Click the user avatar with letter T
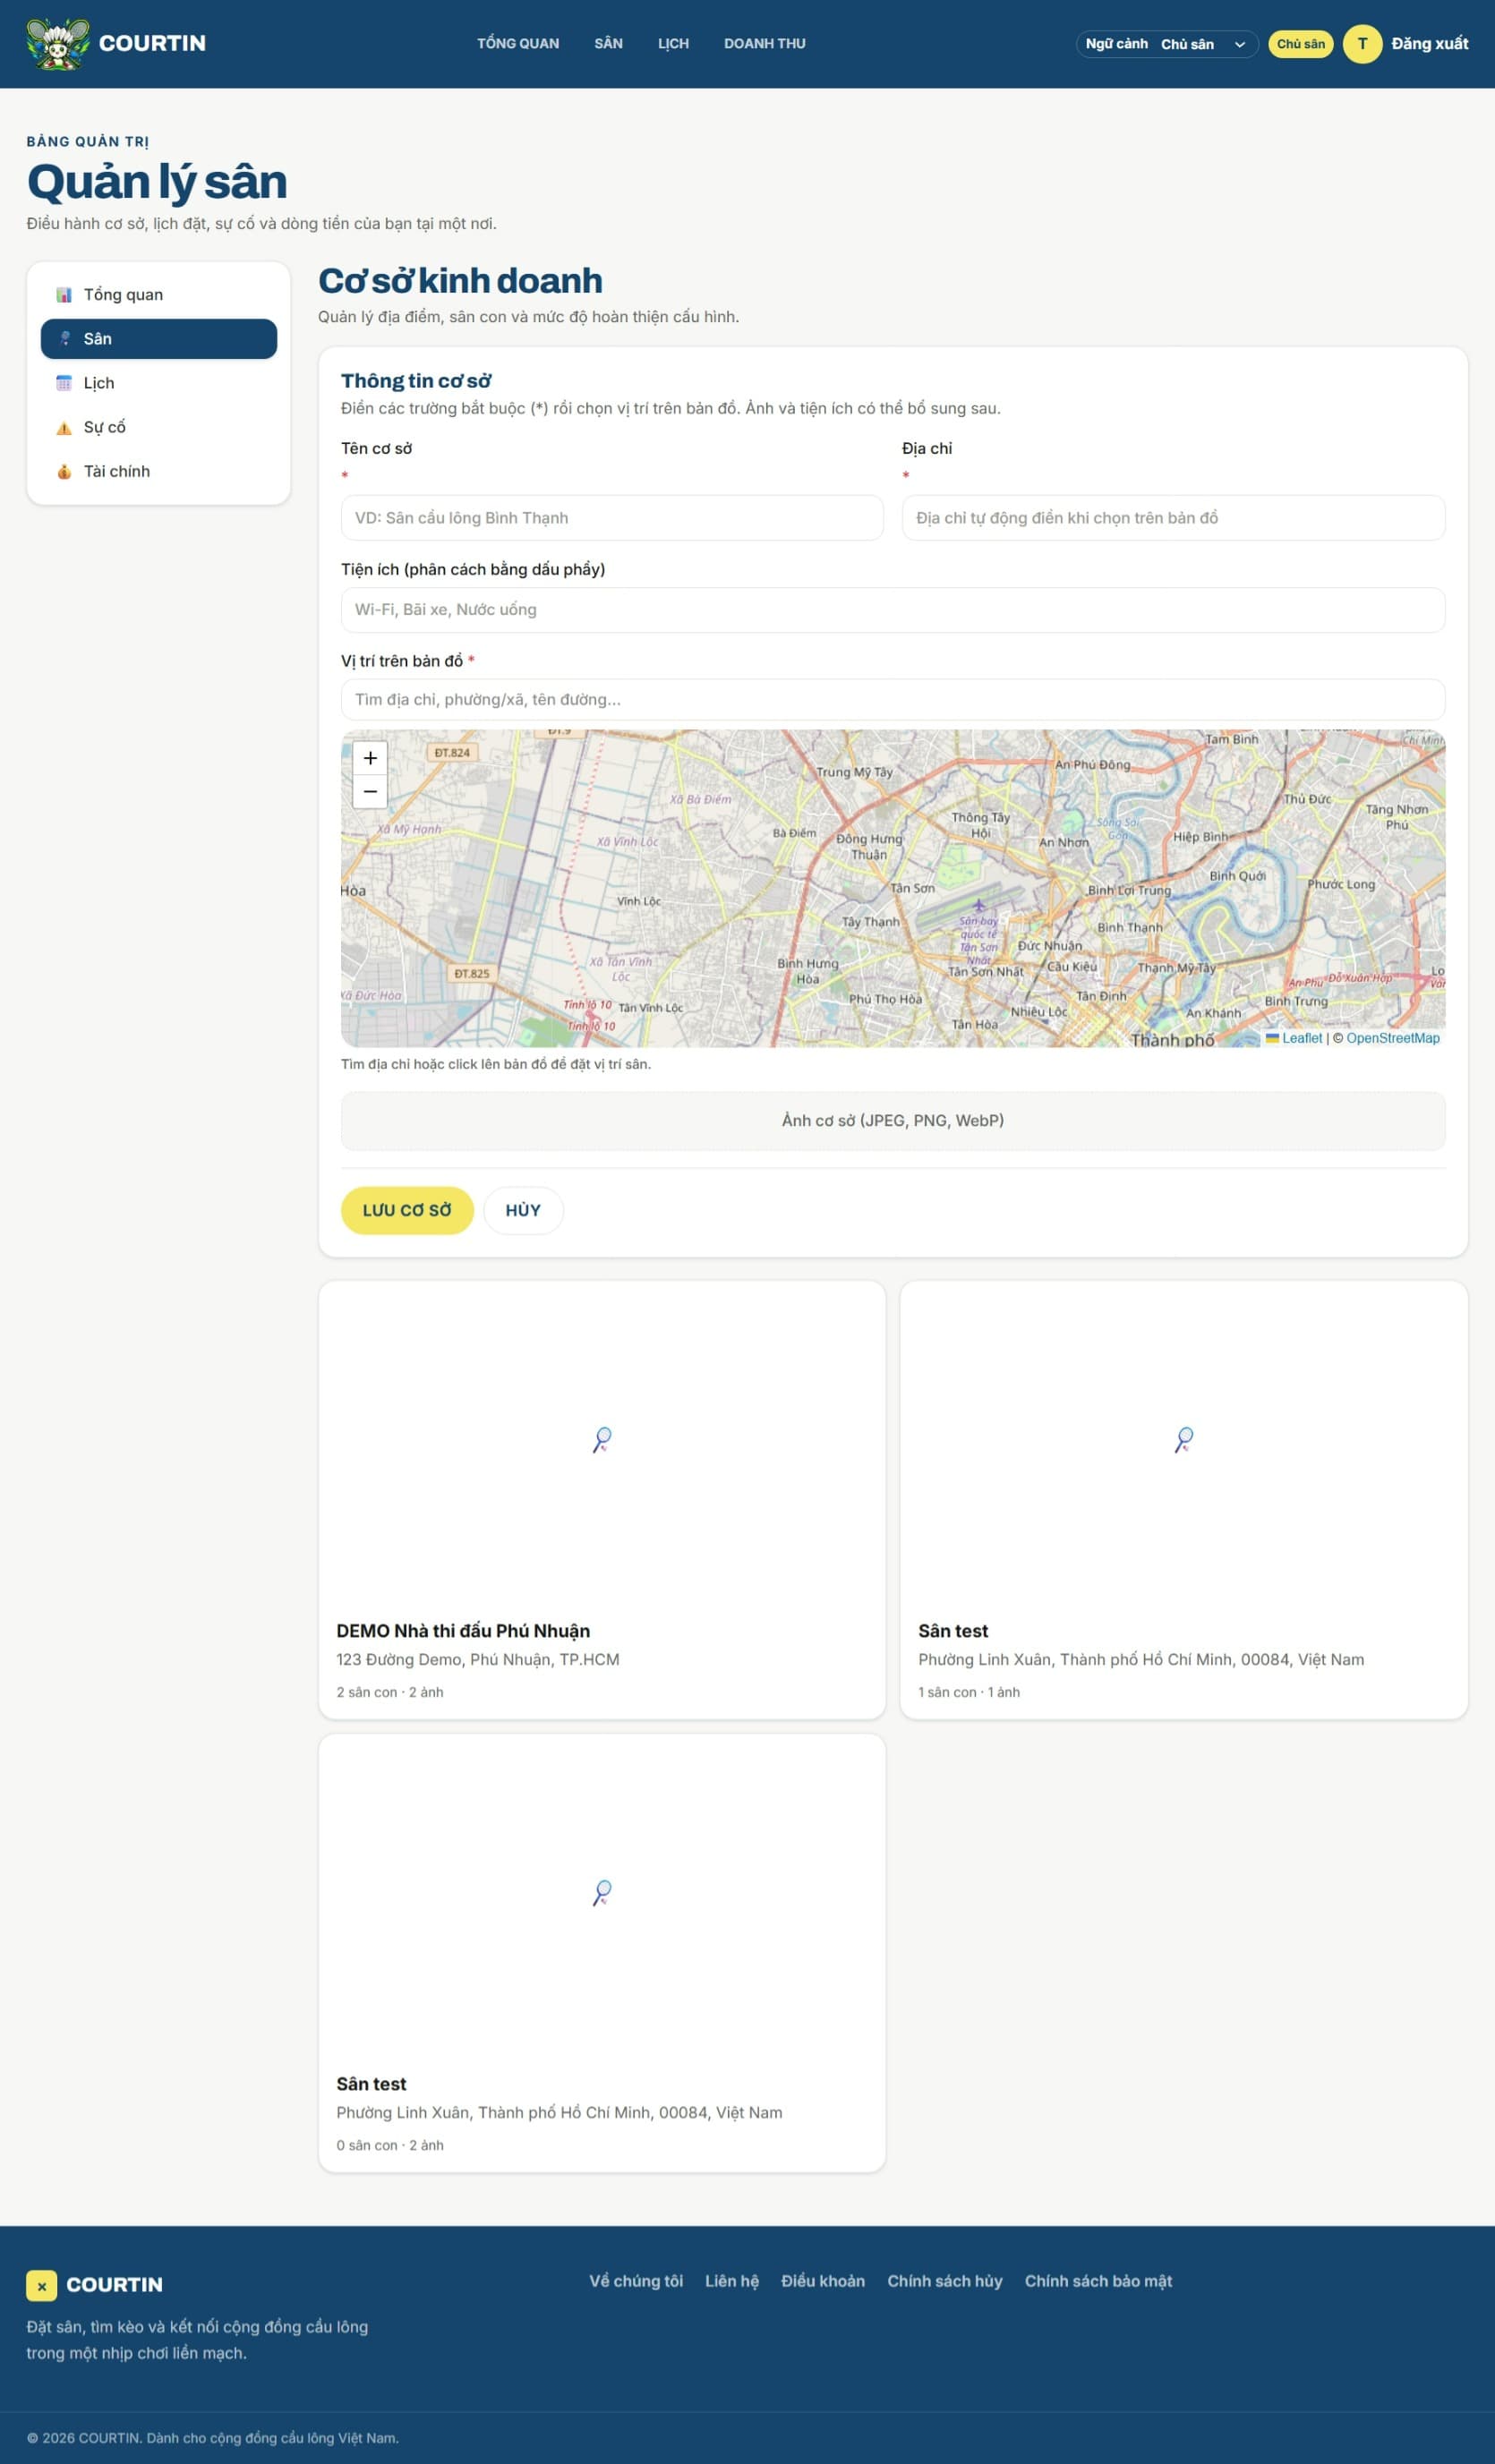 point(1362,44)
